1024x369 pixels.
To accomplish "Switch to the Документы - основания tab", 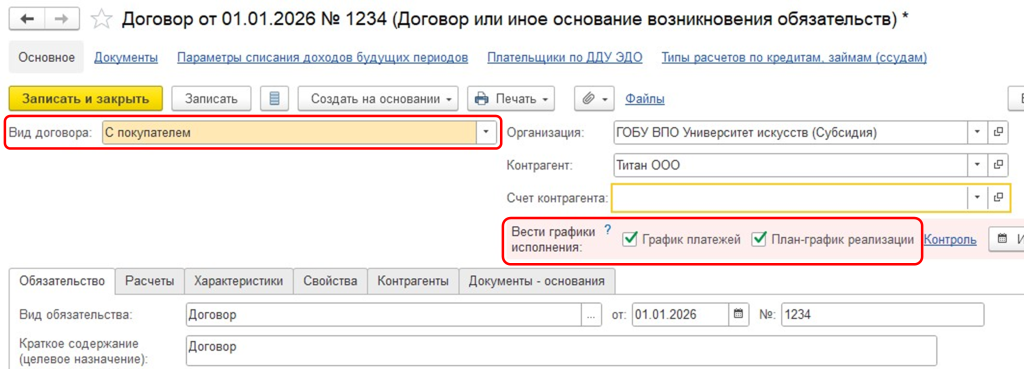I will [x=537, y=281].
